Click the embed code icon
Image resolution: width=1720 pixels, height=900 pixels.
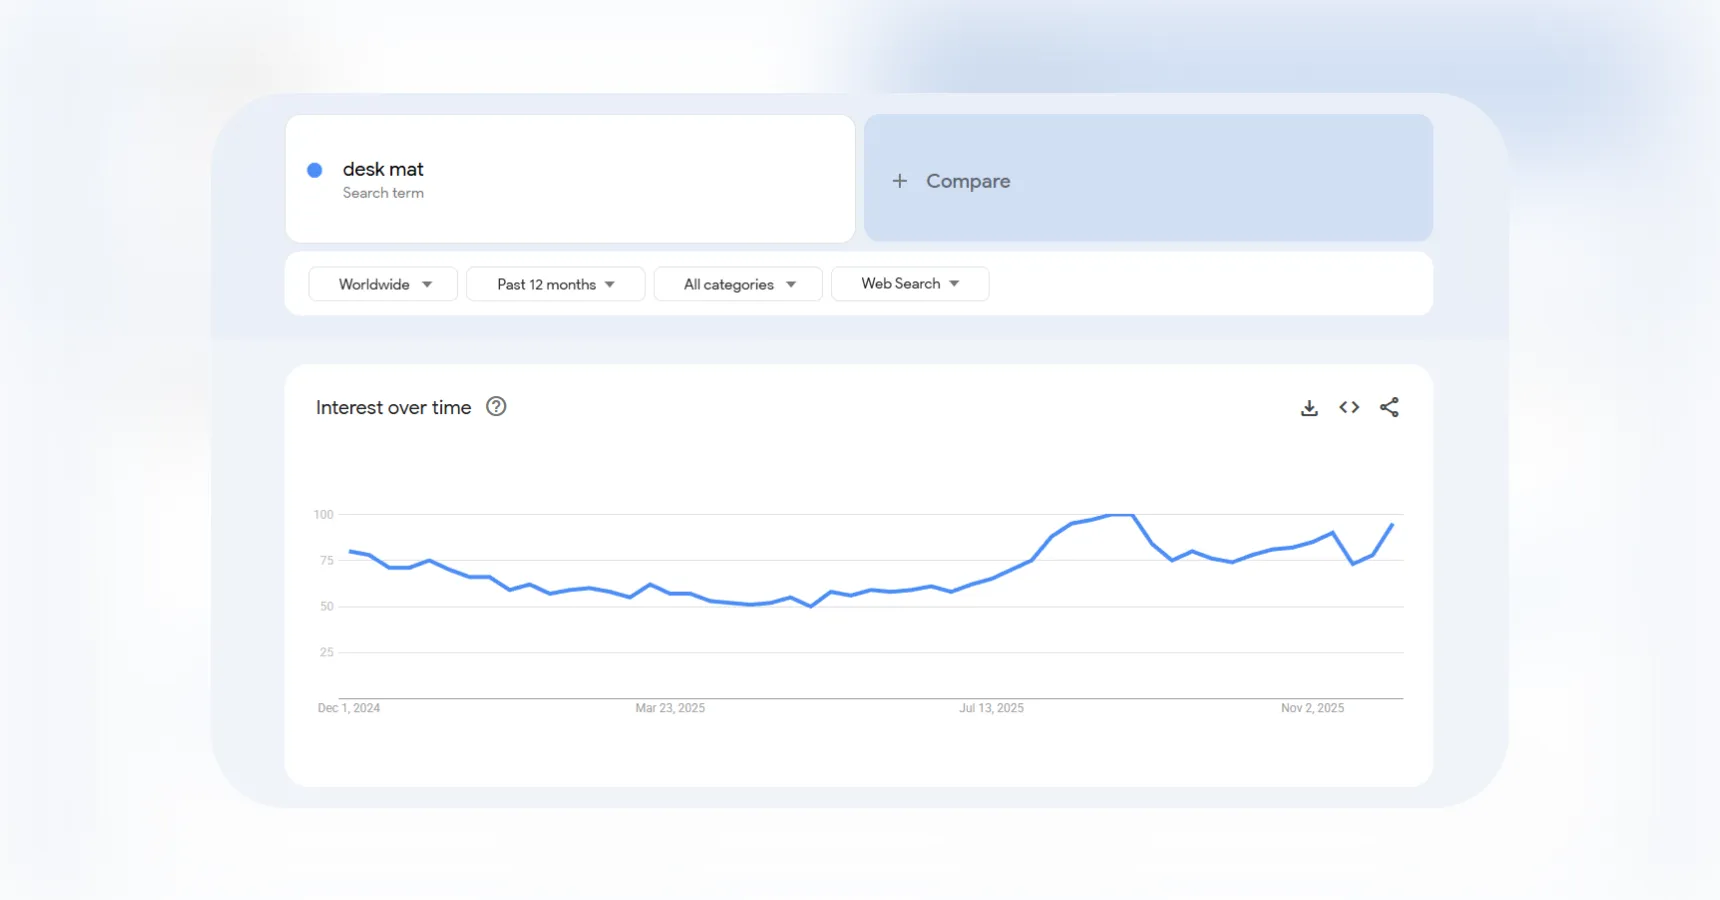[1349, 407]
